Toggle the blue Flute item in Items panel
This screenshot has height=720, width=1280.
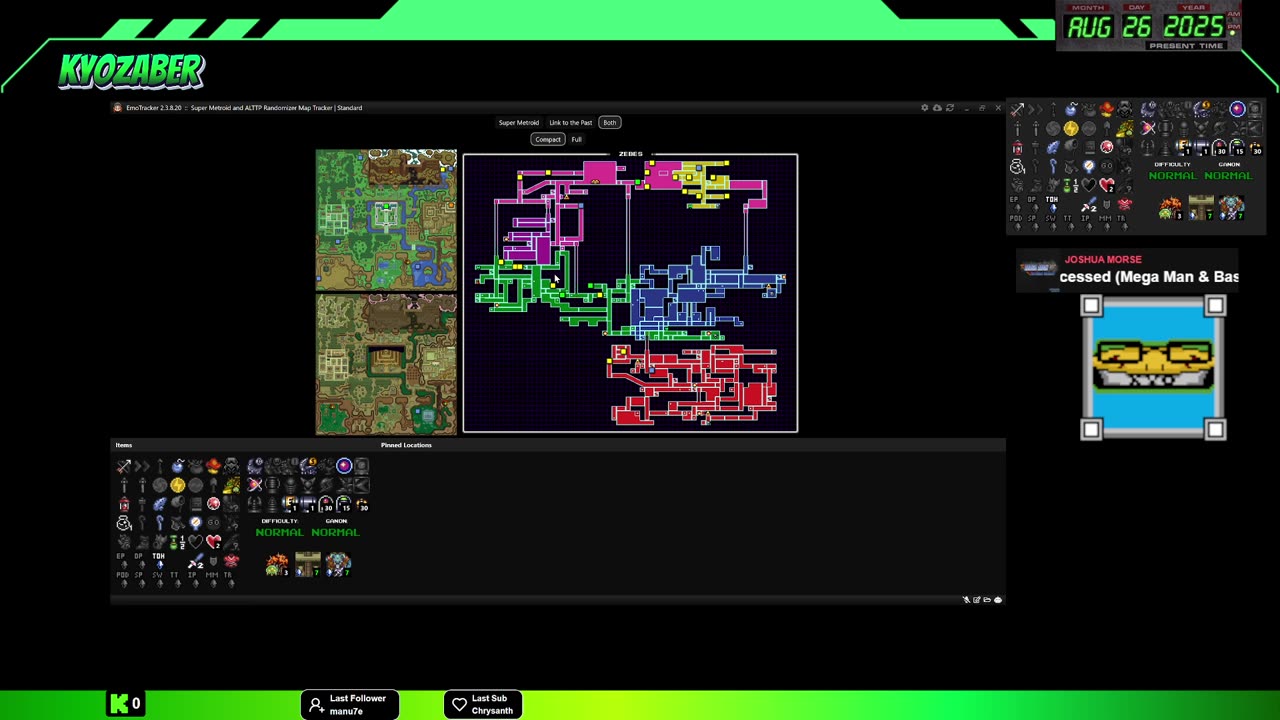pyautogui.click(x=160, y=504)
